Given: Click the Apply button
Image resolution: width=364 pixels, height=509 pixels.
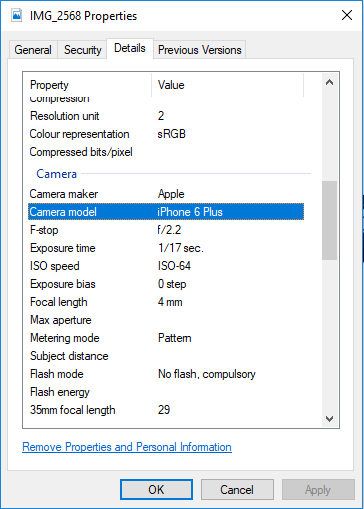Looking at the screenshot, I should 318,490.
